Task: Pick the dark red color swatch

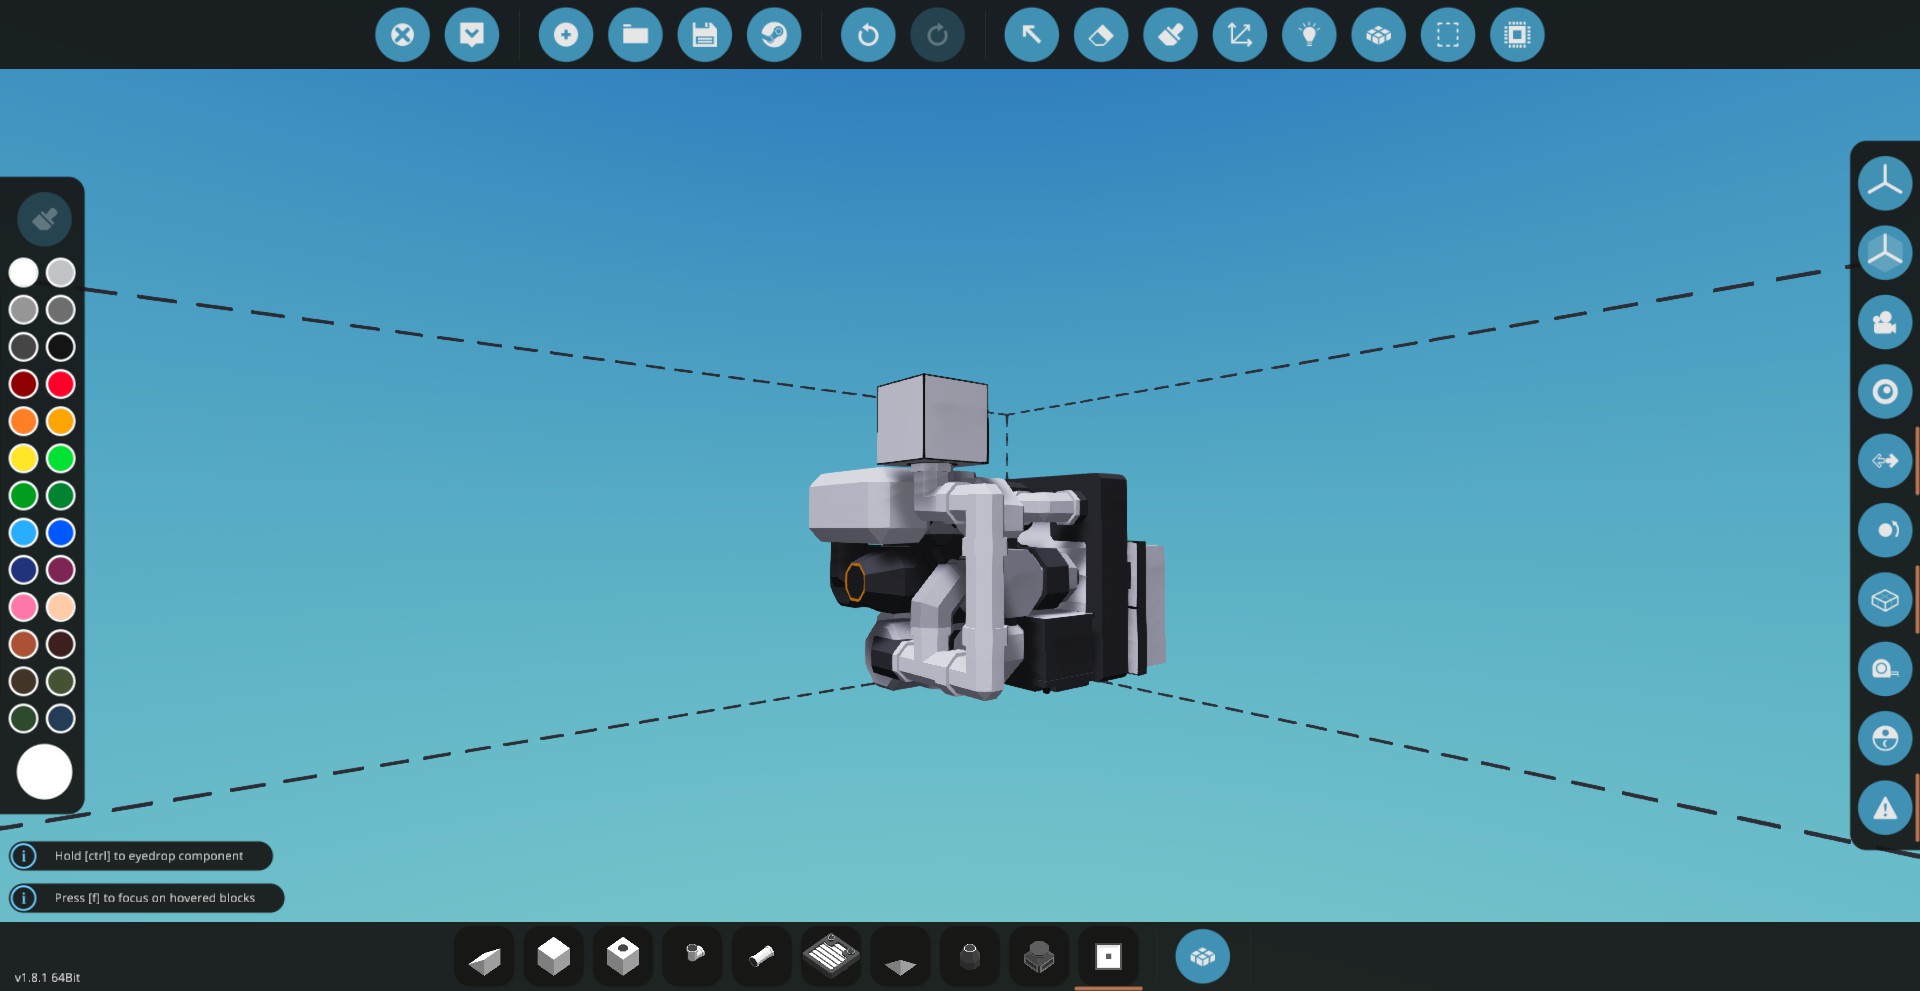Action: click(24, 384)
